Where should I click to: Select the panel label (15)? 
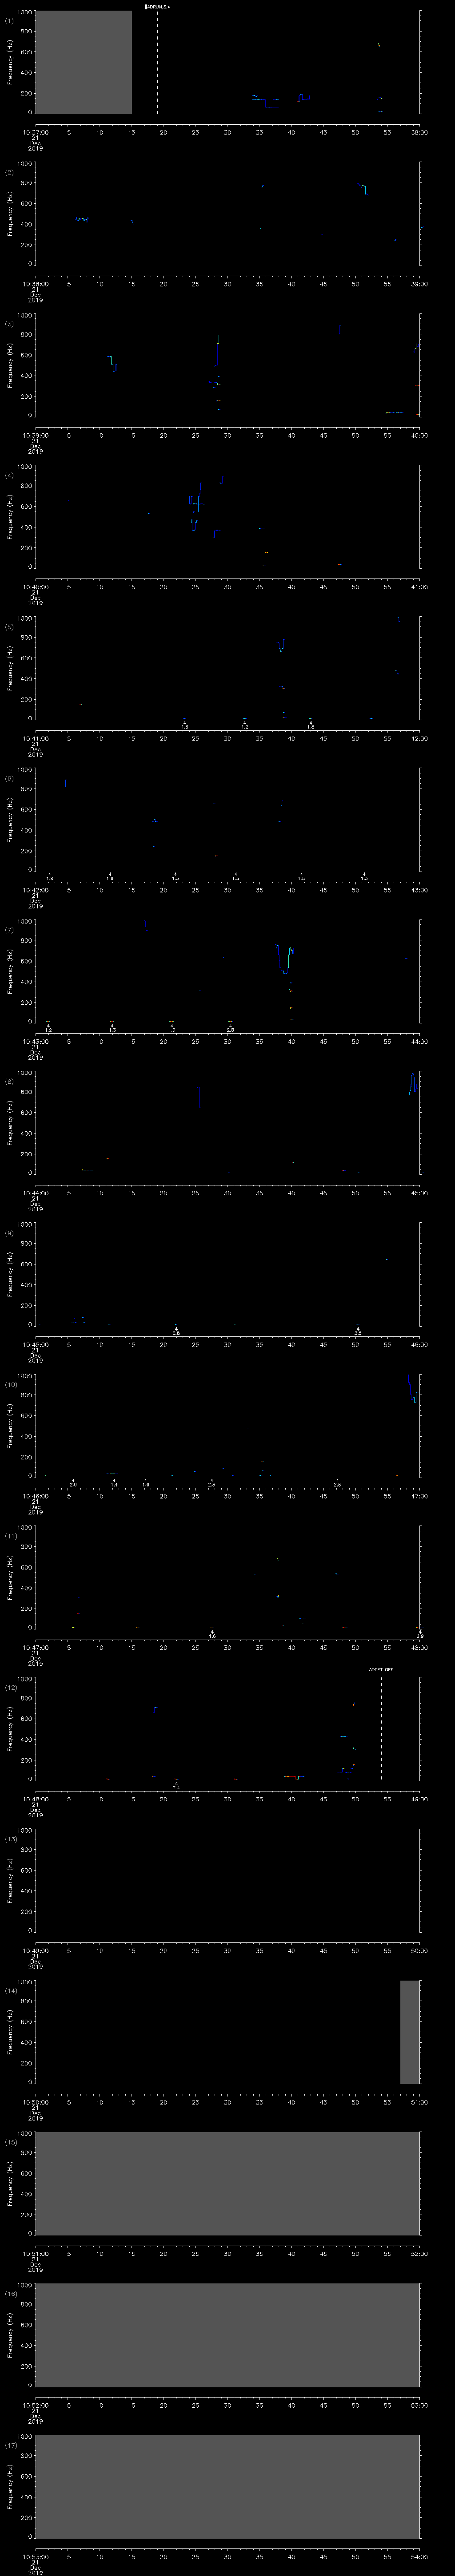tap(10, 2142)
